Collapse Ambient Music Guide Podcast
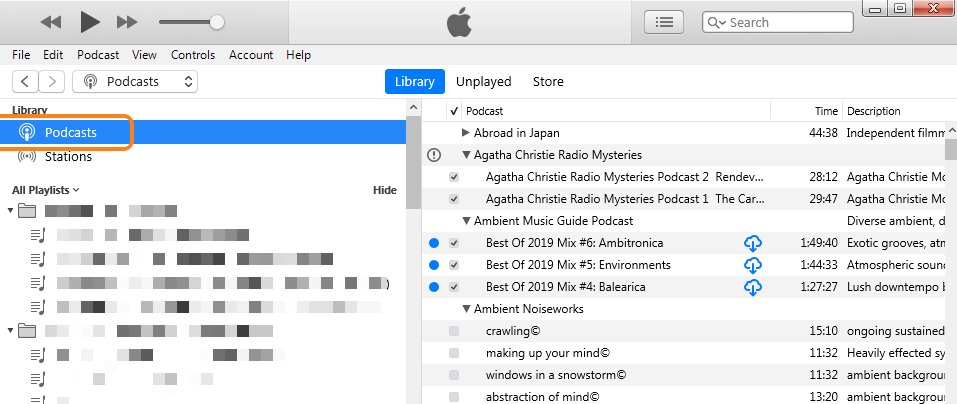957x404 pixels. [466, 221]
